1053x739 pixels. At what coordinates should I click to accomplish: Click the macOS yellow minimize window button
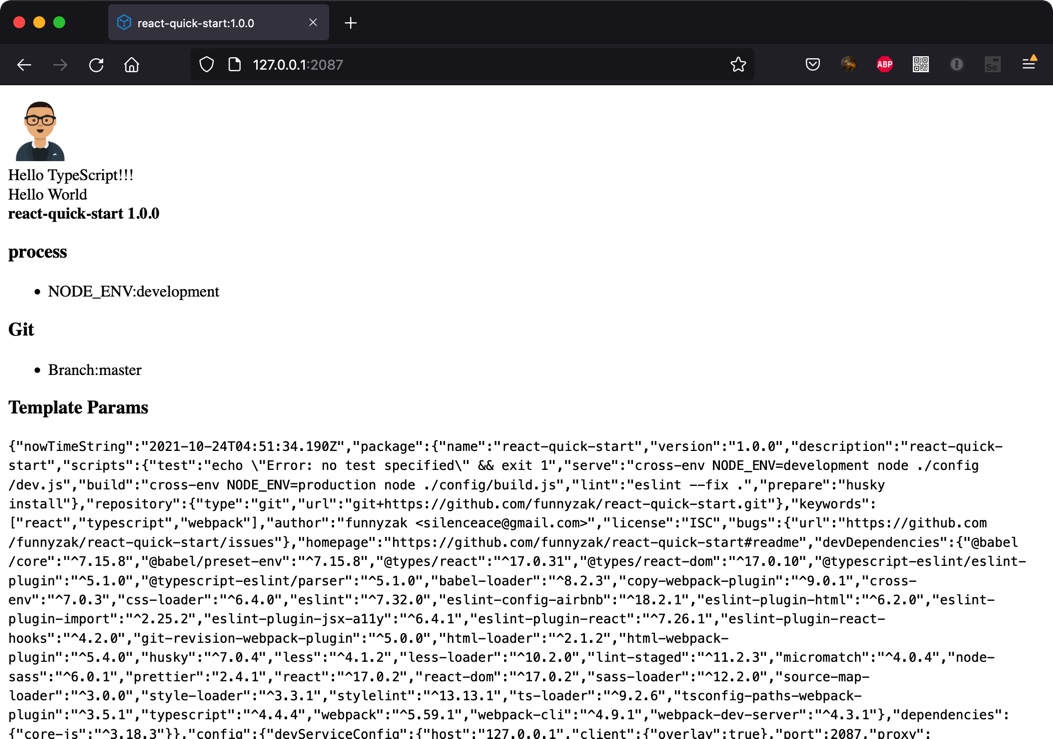click(x=39, y=22)
